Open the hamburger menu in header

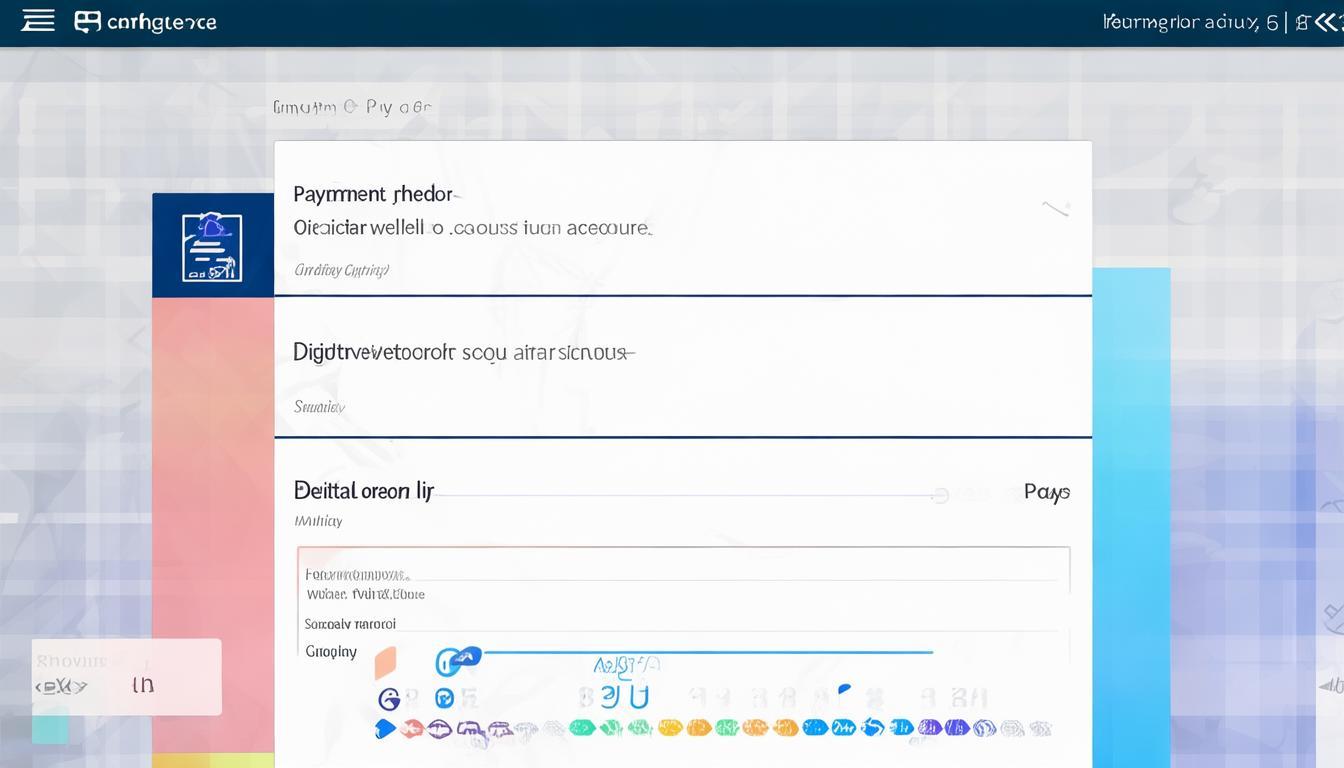click(x=38, y=21)
